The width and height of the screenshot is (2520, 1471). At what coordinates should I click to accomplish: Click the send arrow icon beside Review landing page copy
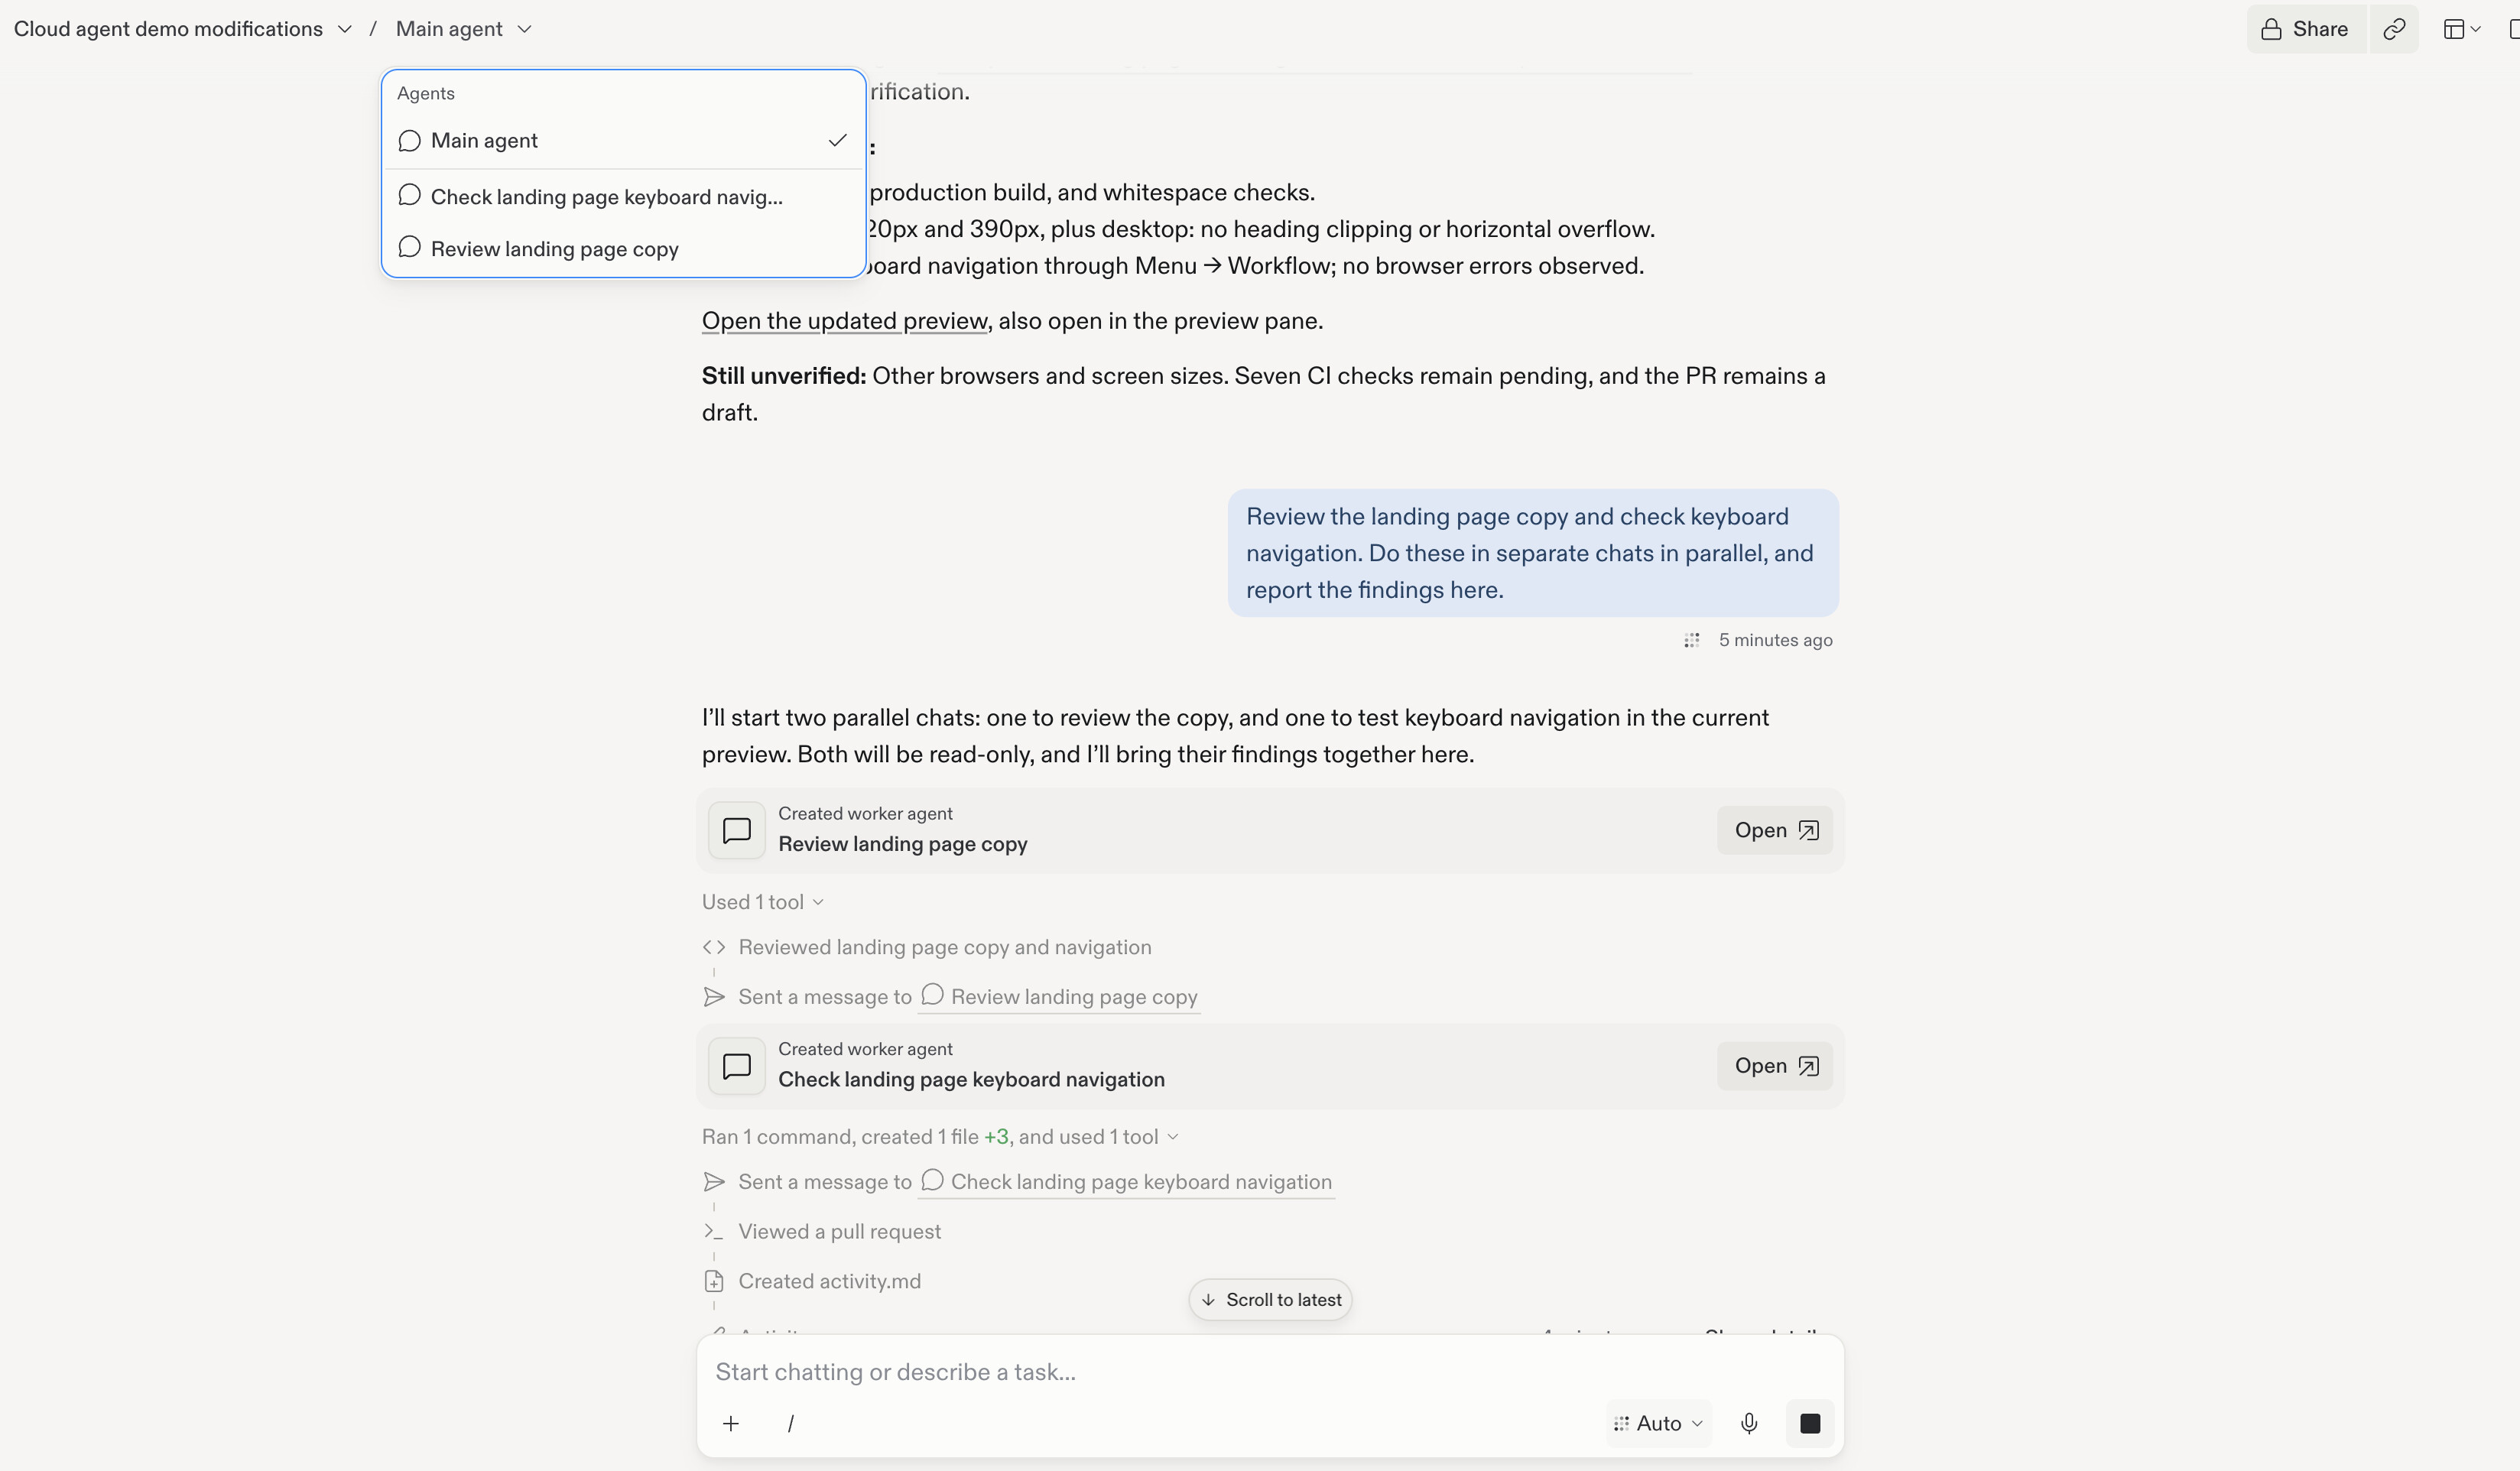[x=714, y=997]
